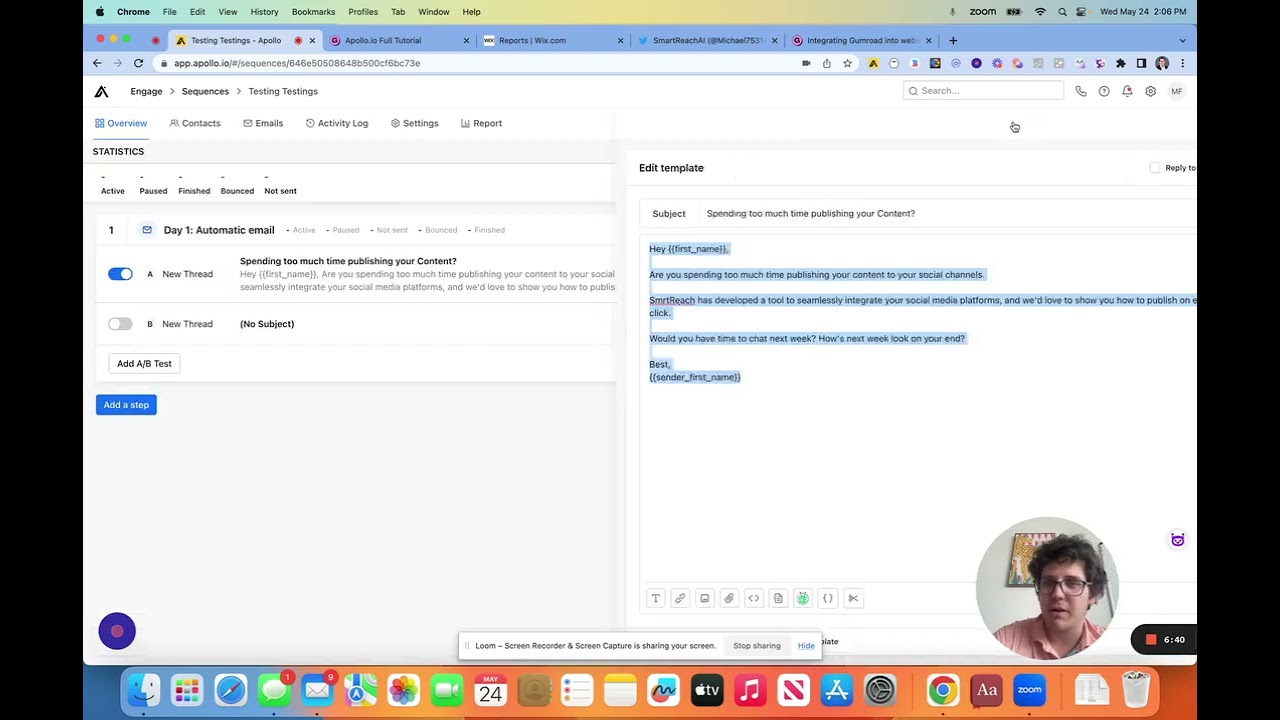Screen dimensions: 1280x720
Task: Turn on variant B toggle
Action: tap(120, 324)
